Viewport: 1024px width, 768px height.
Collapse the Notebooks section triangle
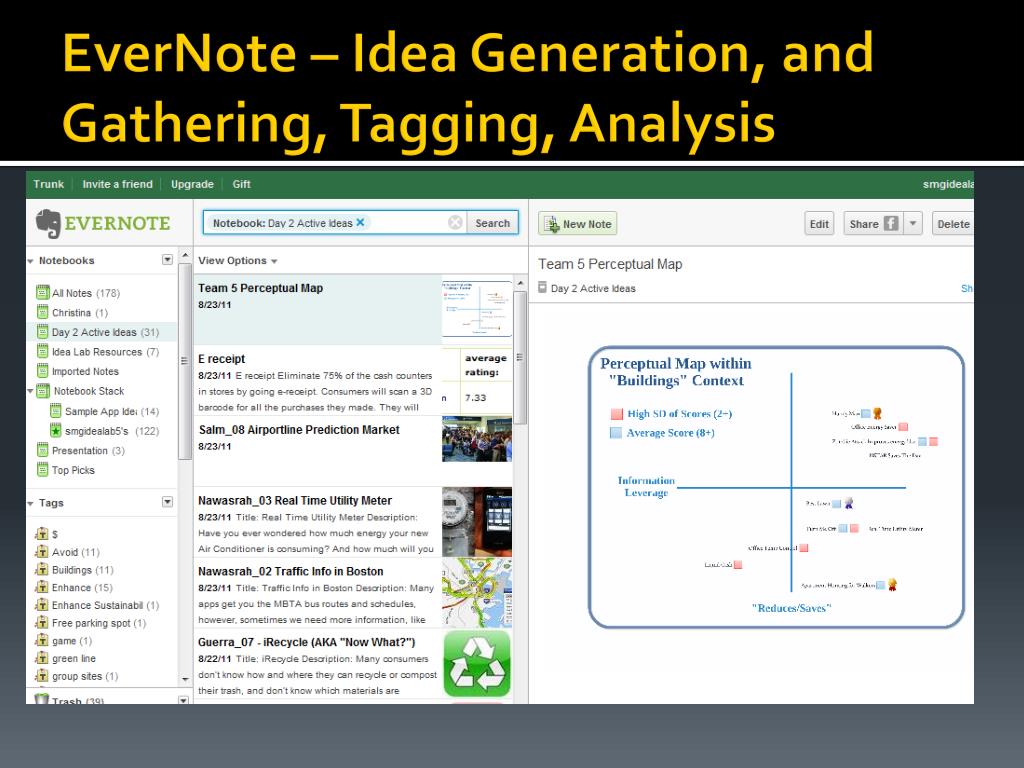[30, 261]
